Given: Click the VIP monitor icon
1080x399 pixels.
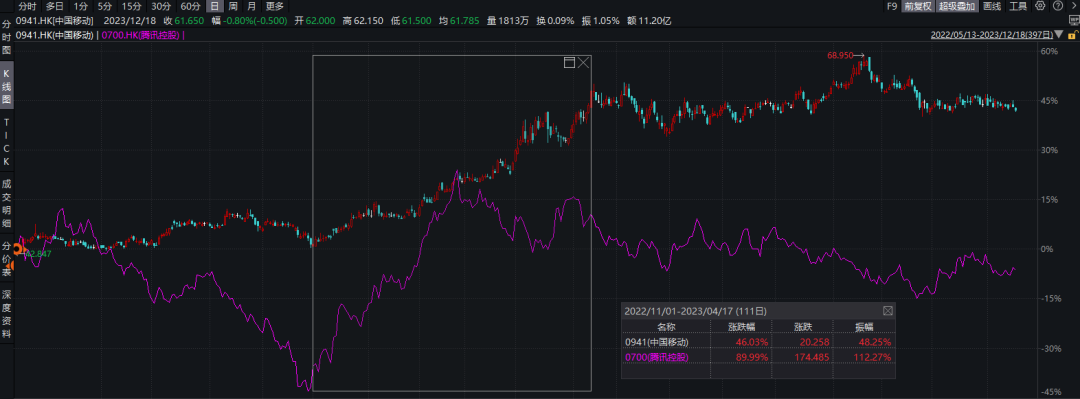Looking at the screenshot, I should [1074, 20].
